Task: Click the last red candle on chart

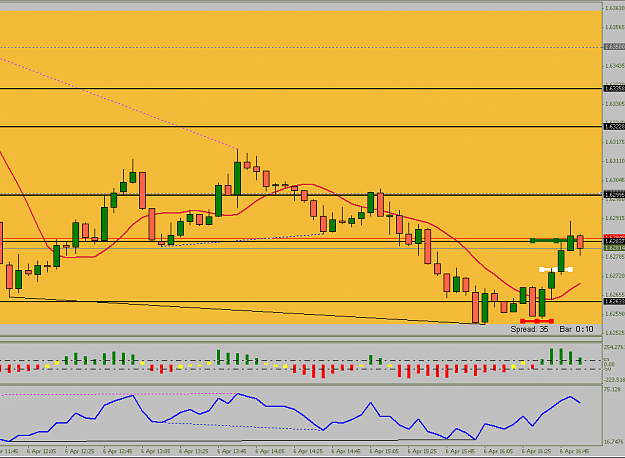Action: click(x=580, y=242)
